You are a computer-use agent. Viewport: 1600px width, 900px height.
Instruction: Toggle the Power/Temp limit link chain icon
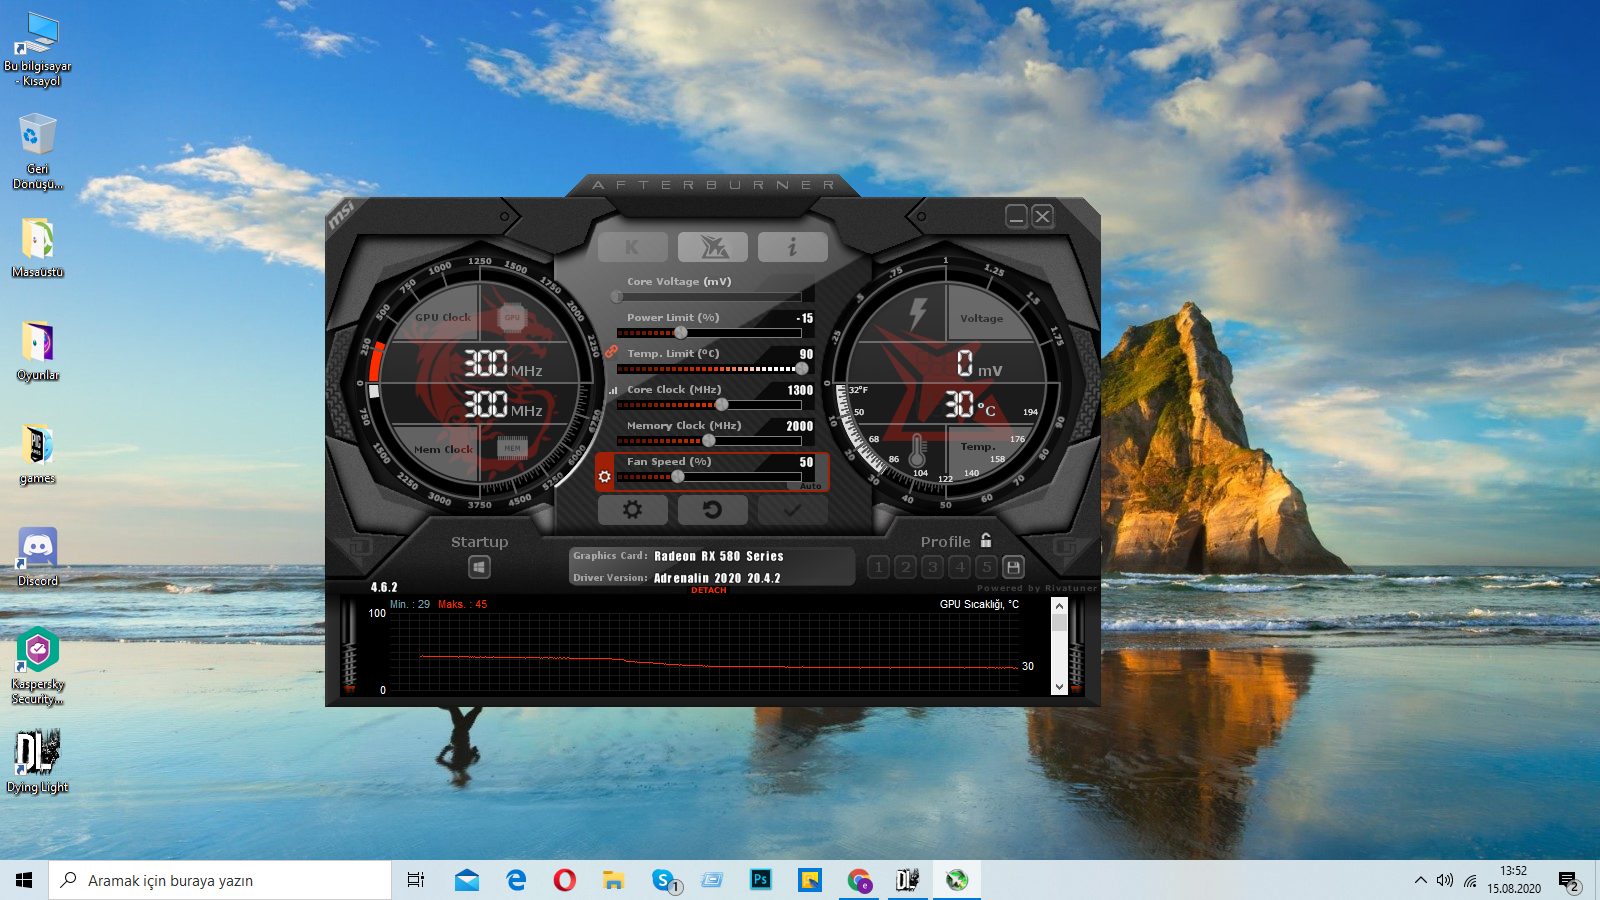point(611,351)
